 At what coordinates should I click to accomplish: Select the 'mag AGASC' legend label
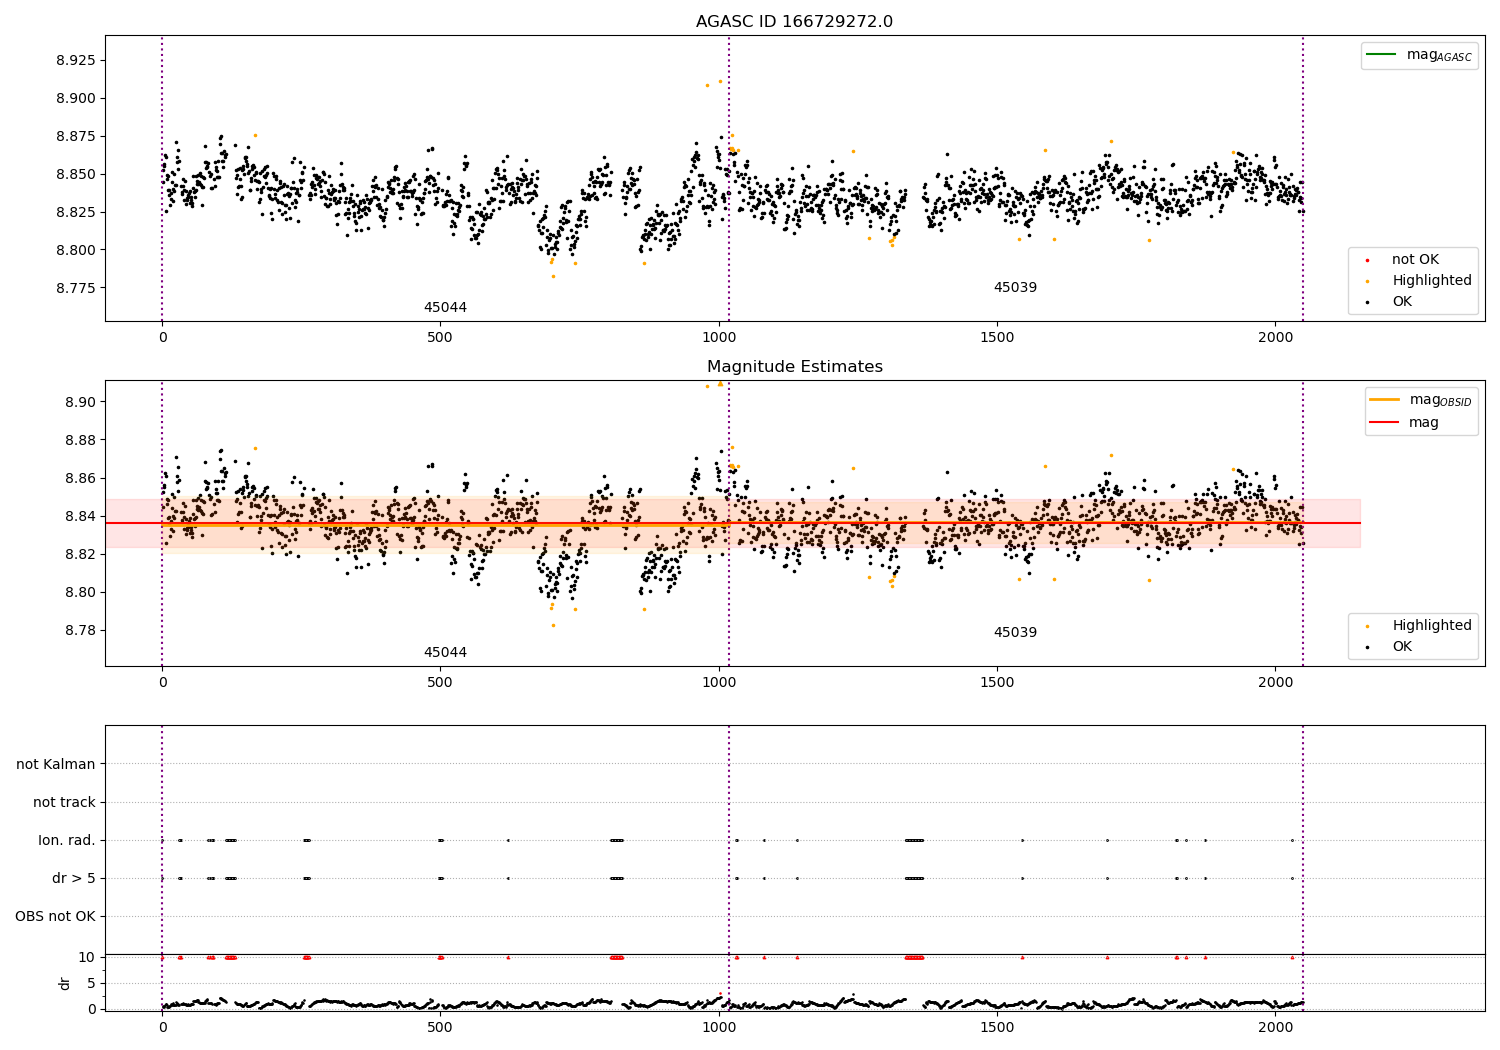[x=1439, y=56]
